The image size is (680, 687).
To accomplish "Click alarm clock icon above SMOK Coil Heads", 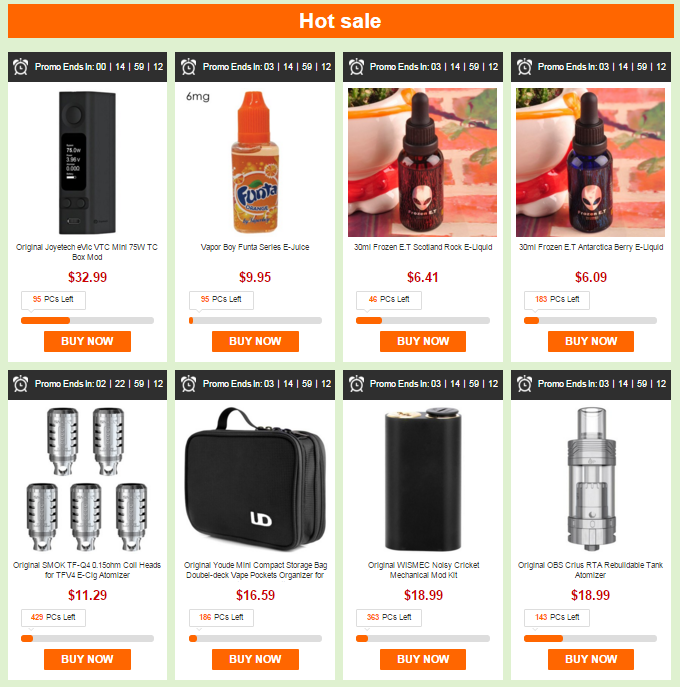I will [x=20, y=384].
